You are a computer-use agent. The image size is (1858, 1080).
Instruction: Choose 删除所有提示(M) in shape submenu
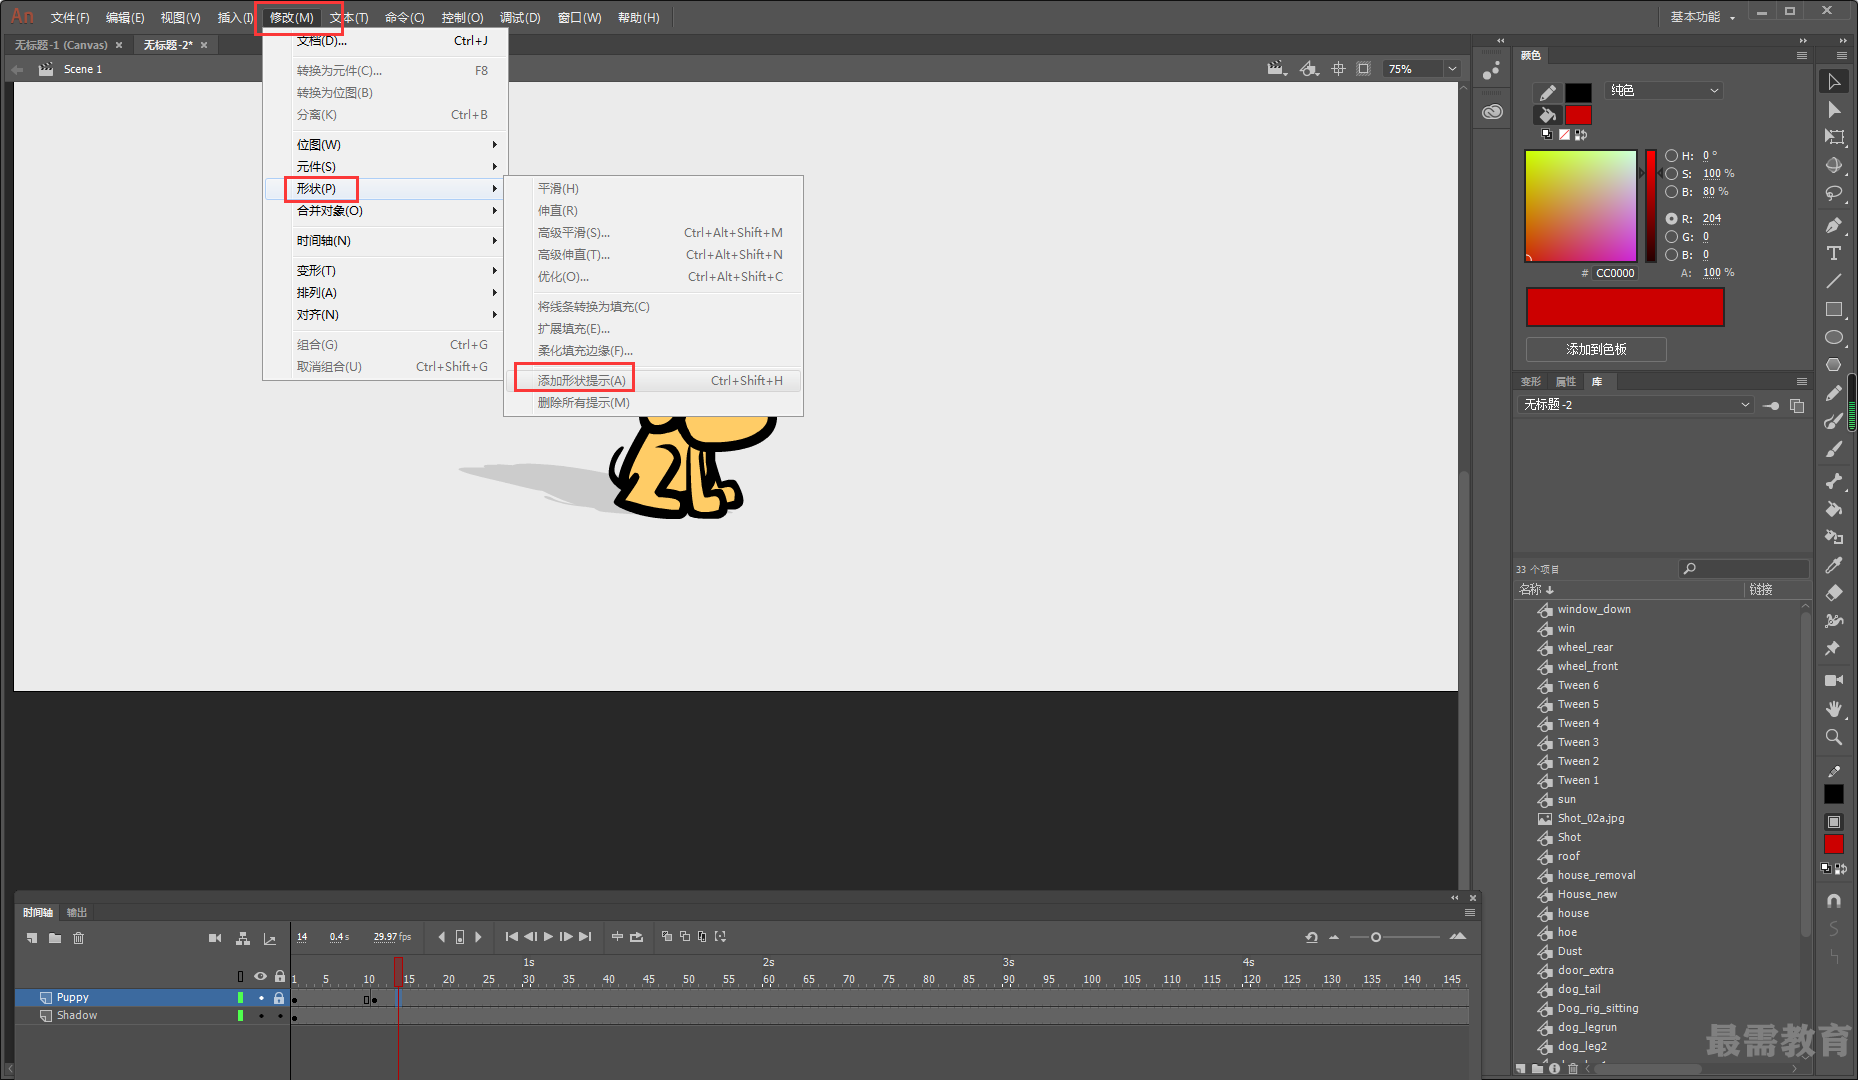click(654, 403)
